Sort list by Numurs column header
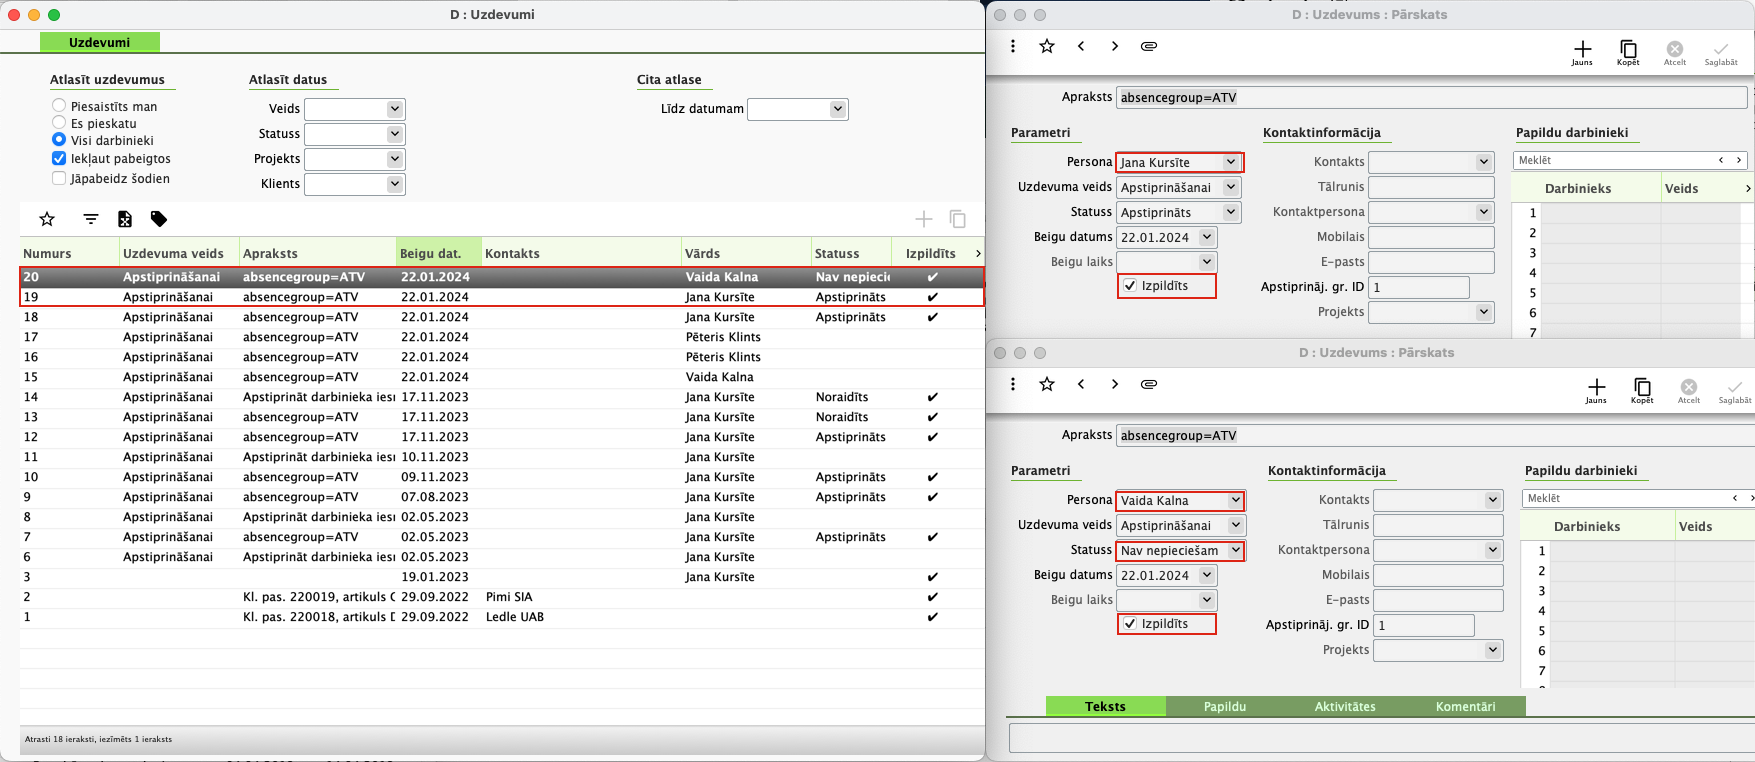This screenshot has height=762, width=1755. 69,253
